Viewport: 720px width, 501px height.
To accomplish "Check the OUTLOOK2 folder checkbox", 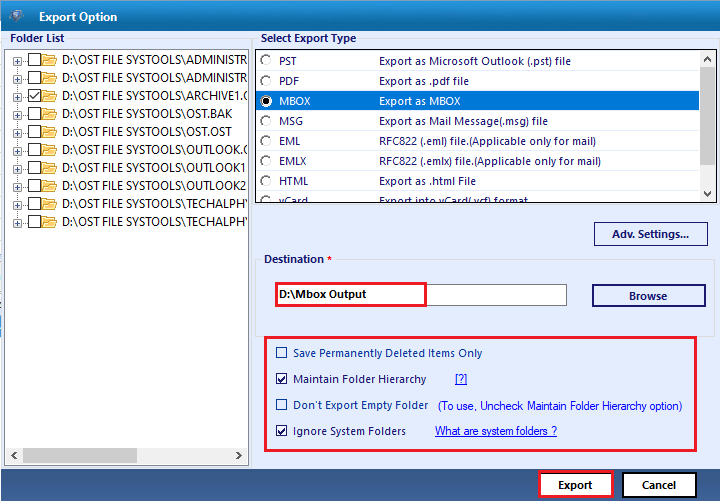I will point(34,186).
